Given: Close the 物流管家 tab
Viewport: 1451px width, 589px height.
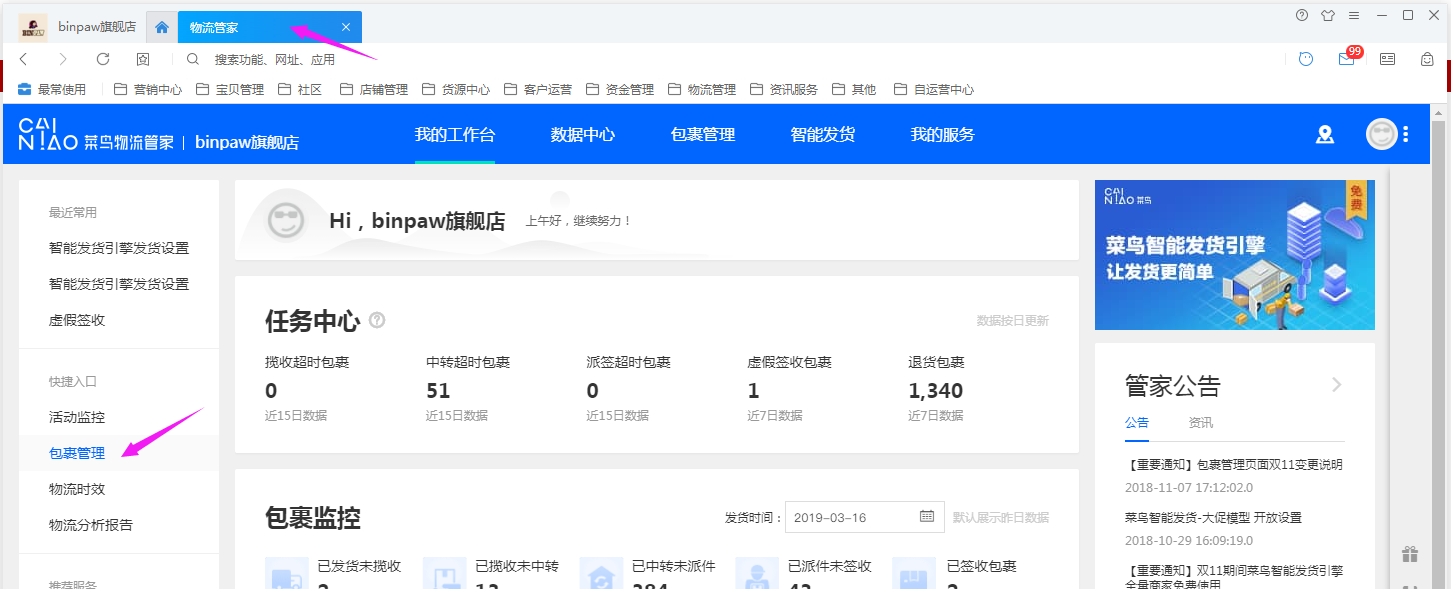Looking at the screenshot, I should pyautogui.click(x=346, y=27).
